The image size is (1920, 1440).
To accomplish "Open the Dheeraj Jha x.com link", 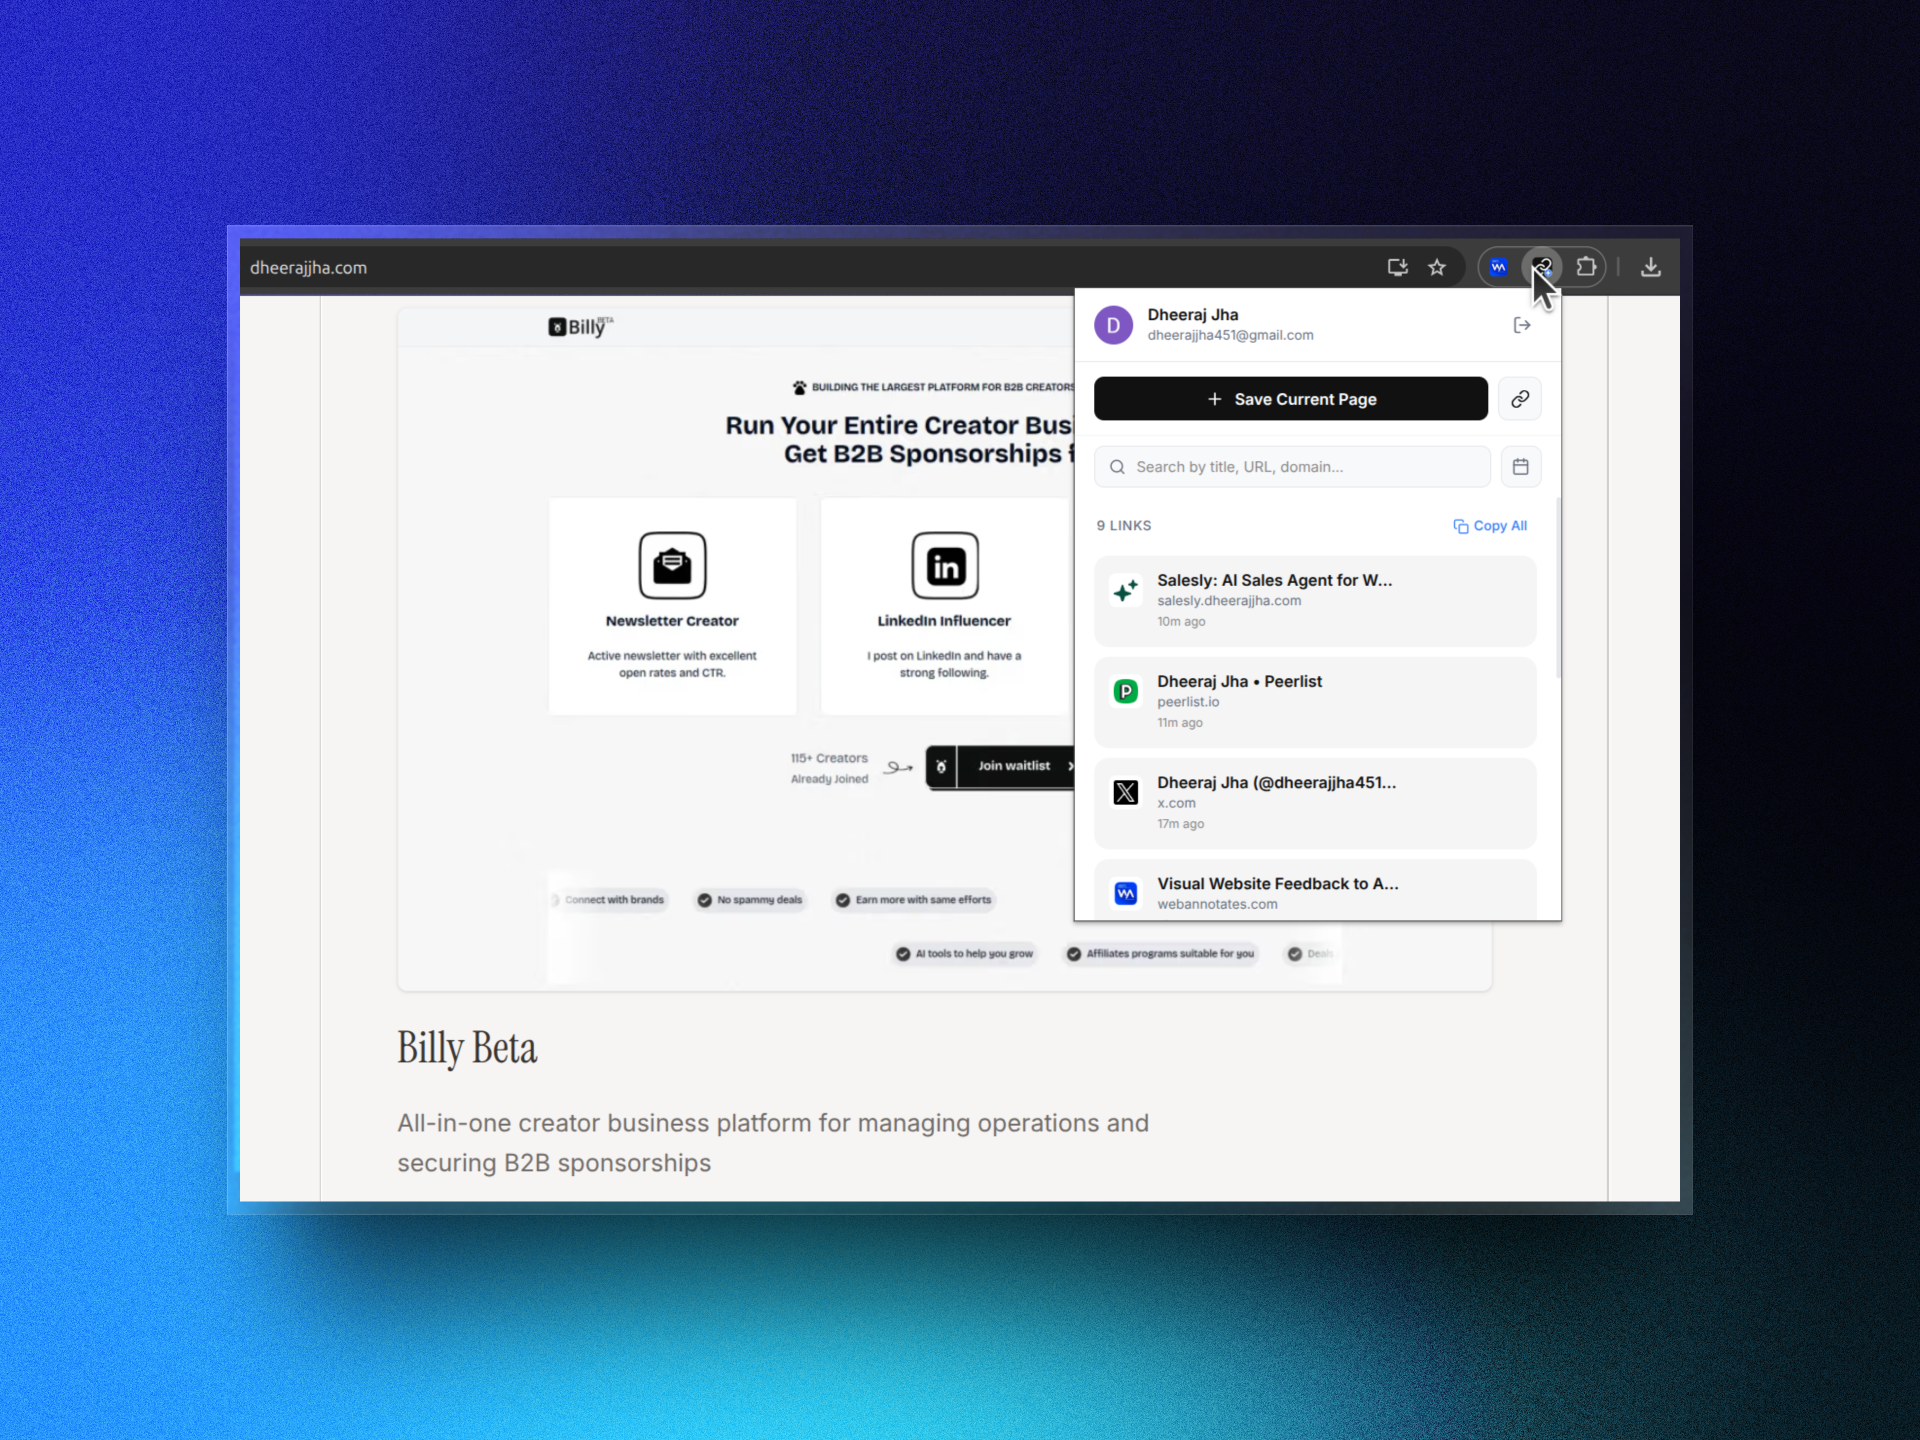I will 1315,803.
